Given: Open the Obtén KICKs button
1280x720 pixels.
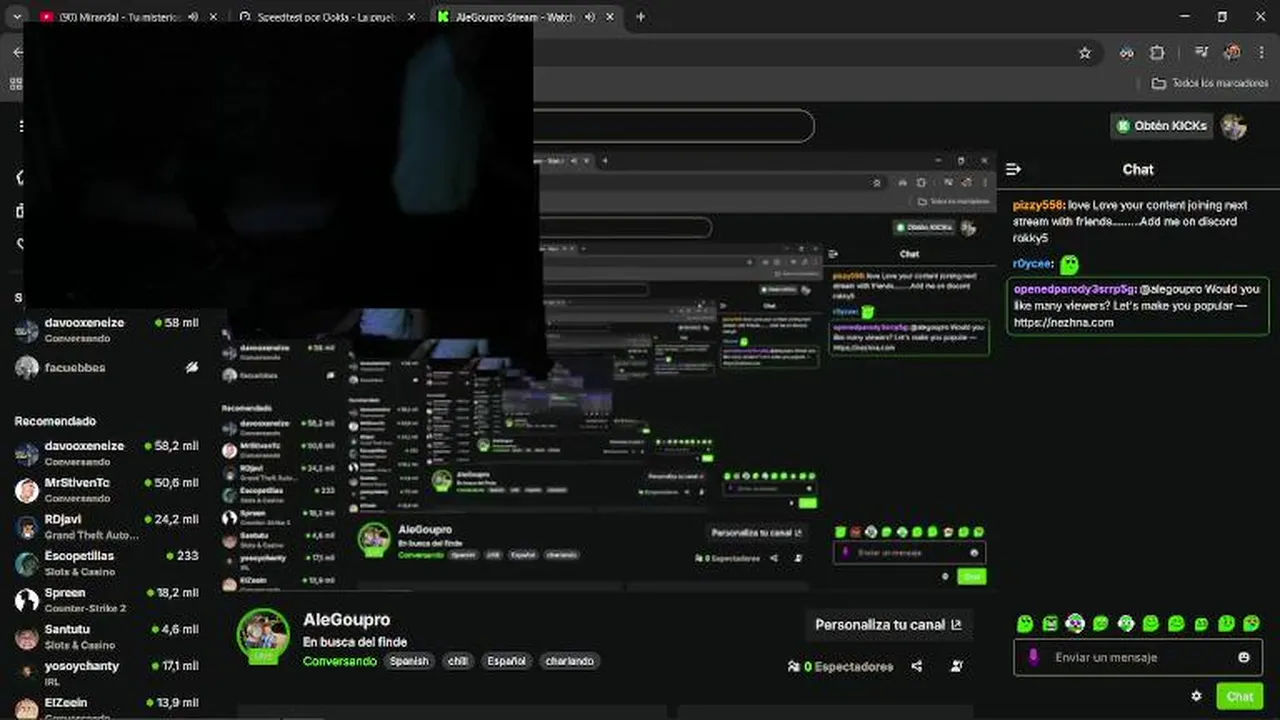Looking at the screenshot, I should pyautogui.click(x=1162, y=126).
